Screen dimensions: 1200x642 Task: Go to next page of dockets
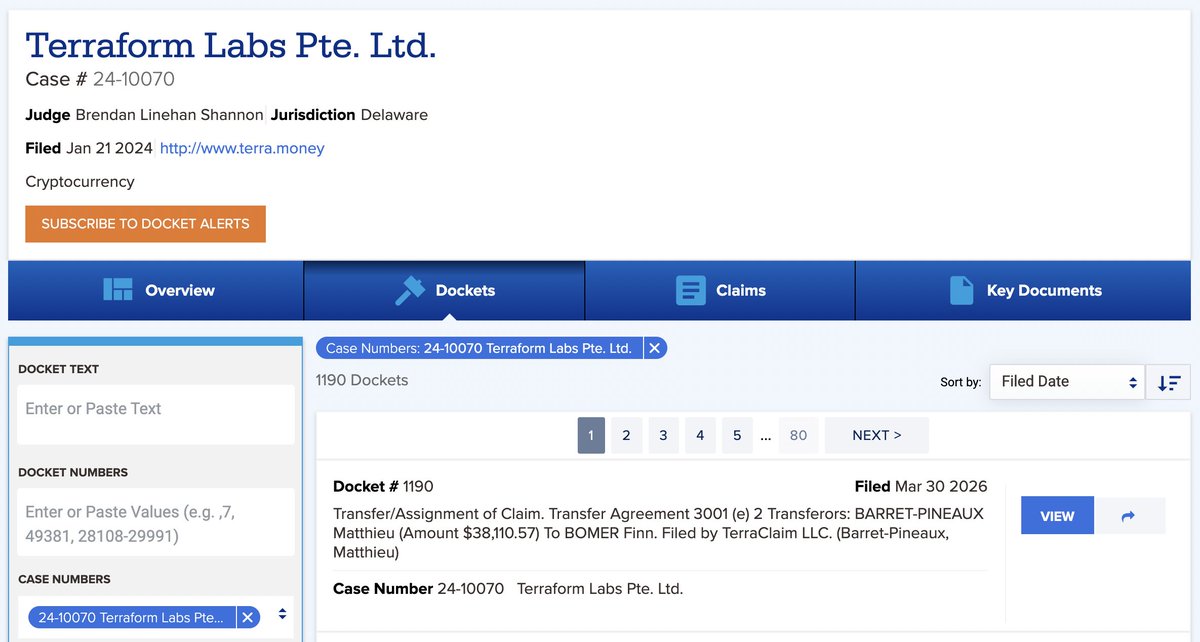pyautogui.click(x=877, y=435)
